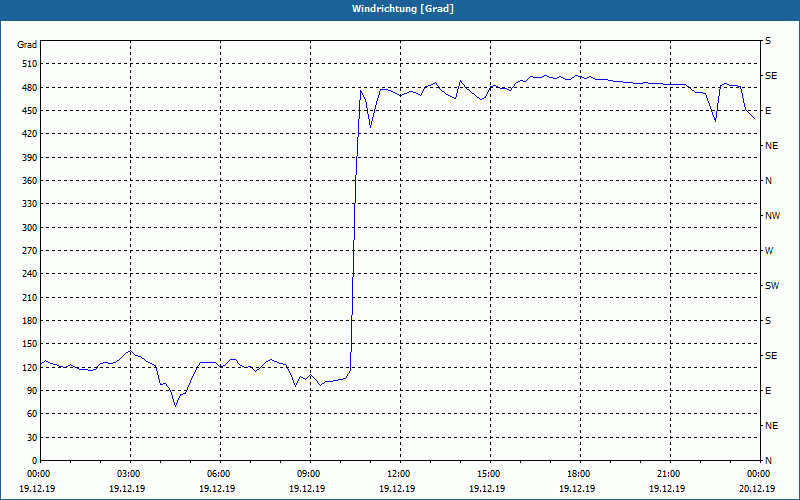Pick the "390" left axis label

(30, 157)
